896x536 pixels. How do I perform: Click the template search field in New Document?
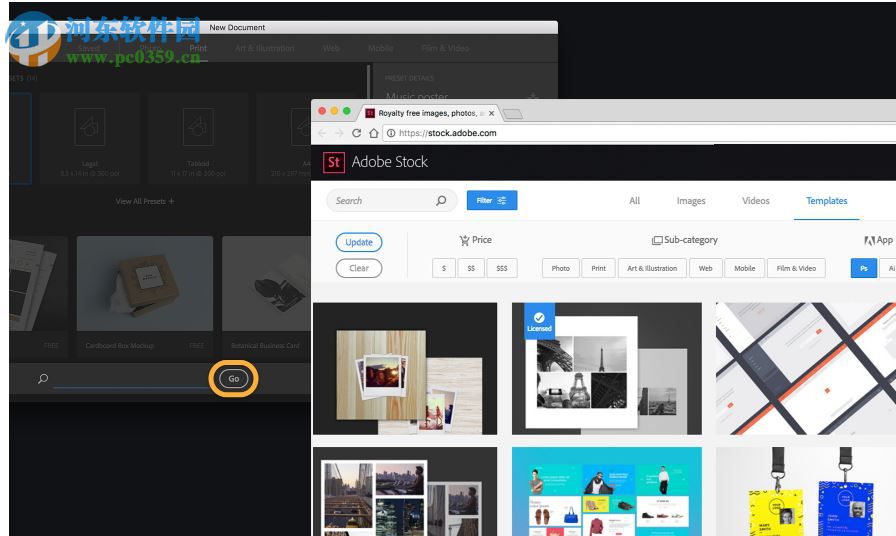click(133, 378)
